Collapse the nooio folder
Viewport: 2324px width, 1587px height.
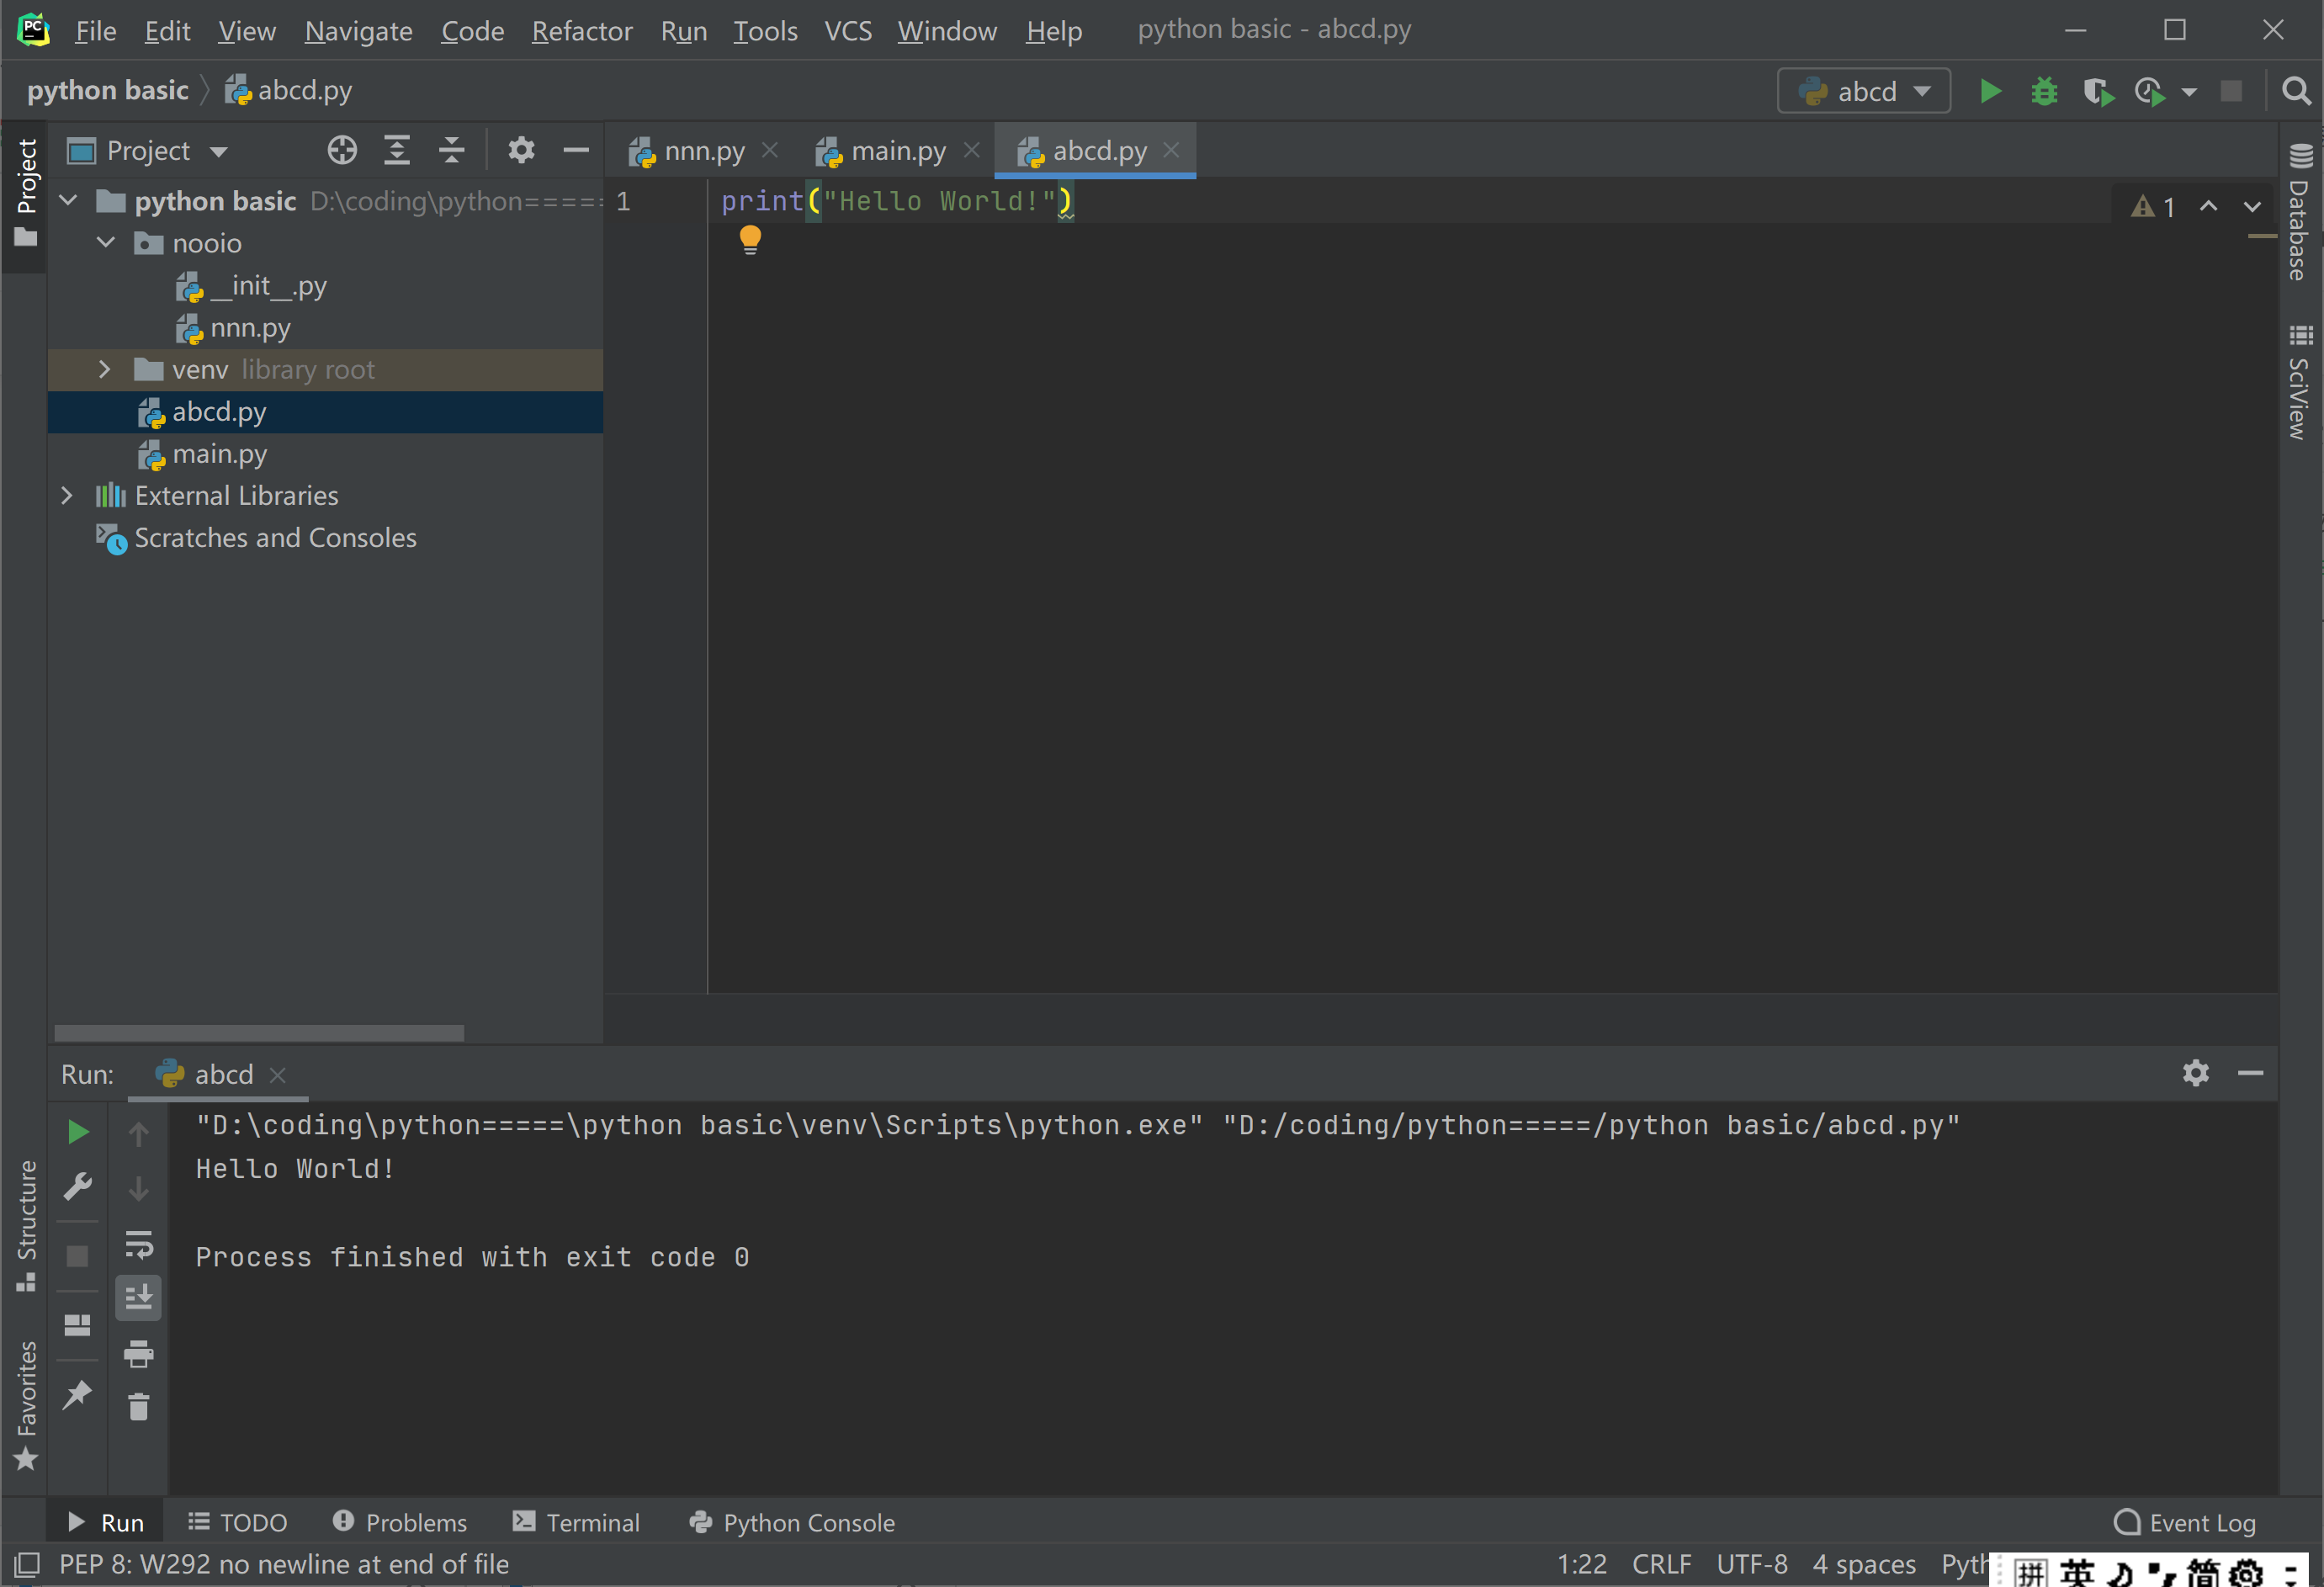coord(106,243)
